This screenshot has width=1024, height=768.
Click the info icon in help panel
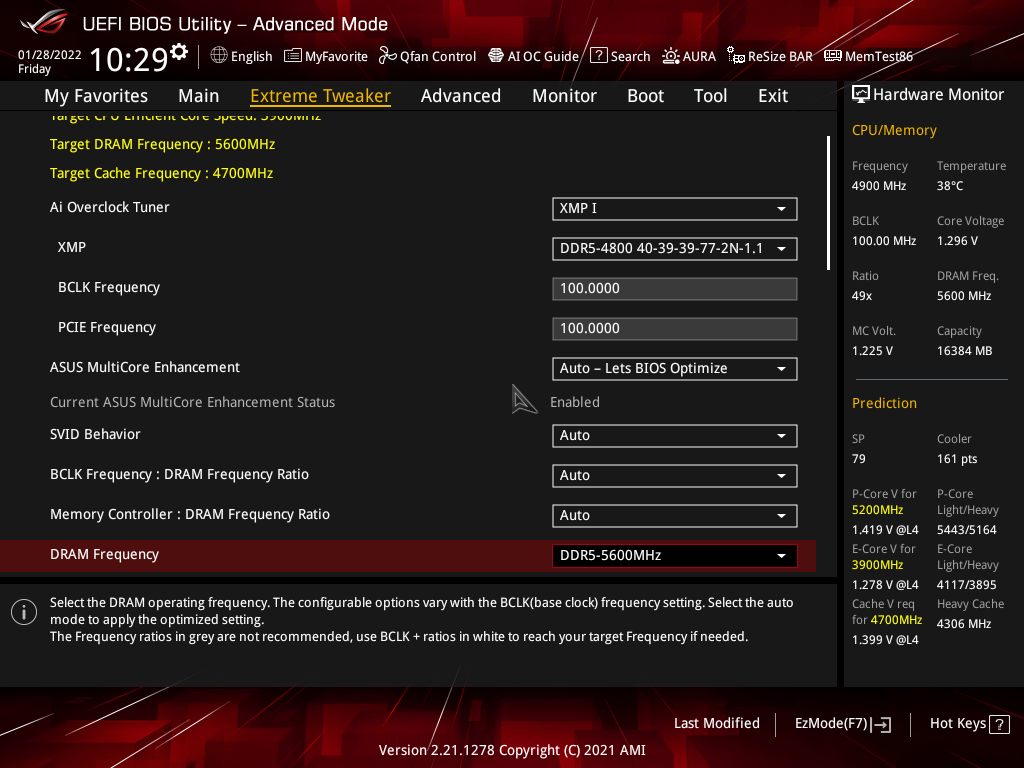coord(24,612)
